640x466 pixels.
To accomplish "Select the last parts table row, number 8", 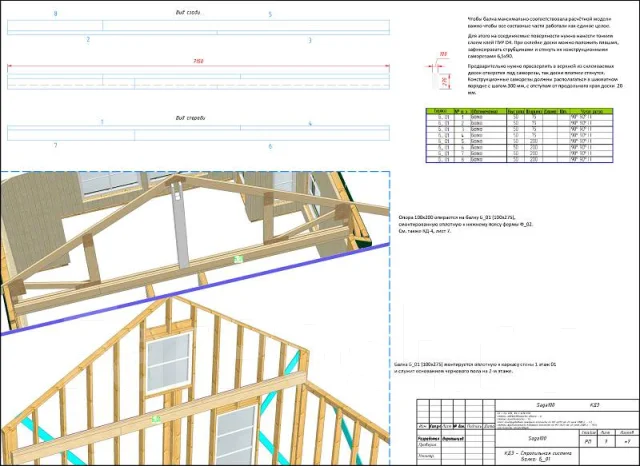I will [519, 160].
